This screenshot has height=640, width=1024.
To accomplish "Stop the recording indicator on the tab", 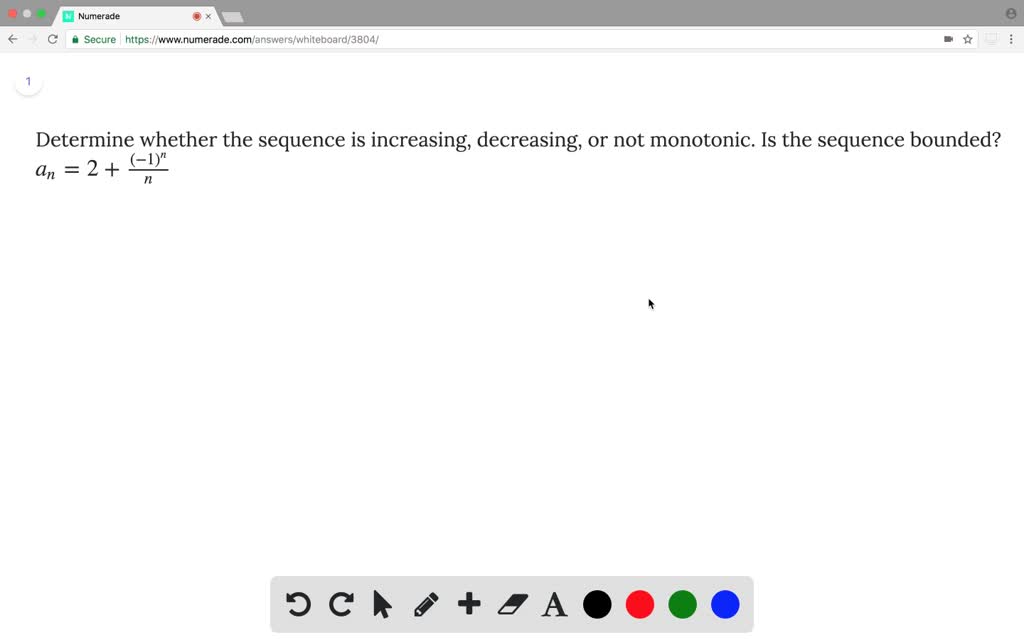I will coord(197,16).
